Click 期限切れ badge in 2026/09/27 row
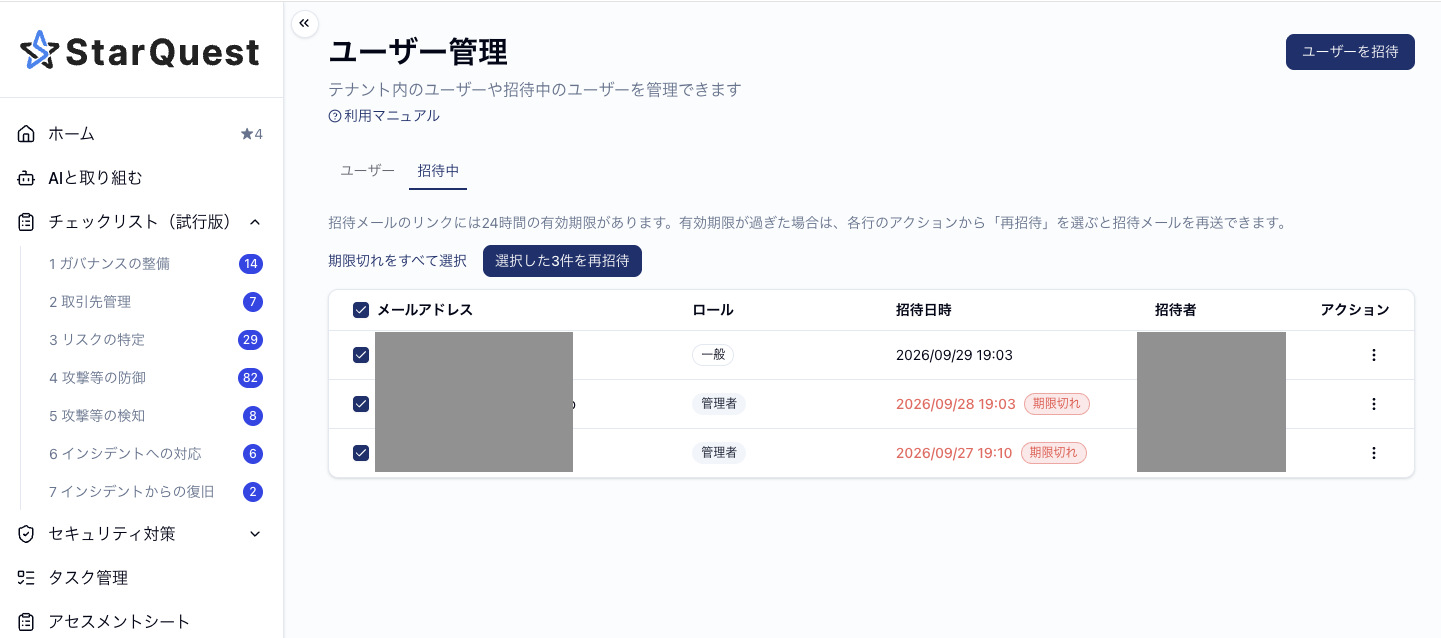1441x638 pixels. tap(1054, 453)
